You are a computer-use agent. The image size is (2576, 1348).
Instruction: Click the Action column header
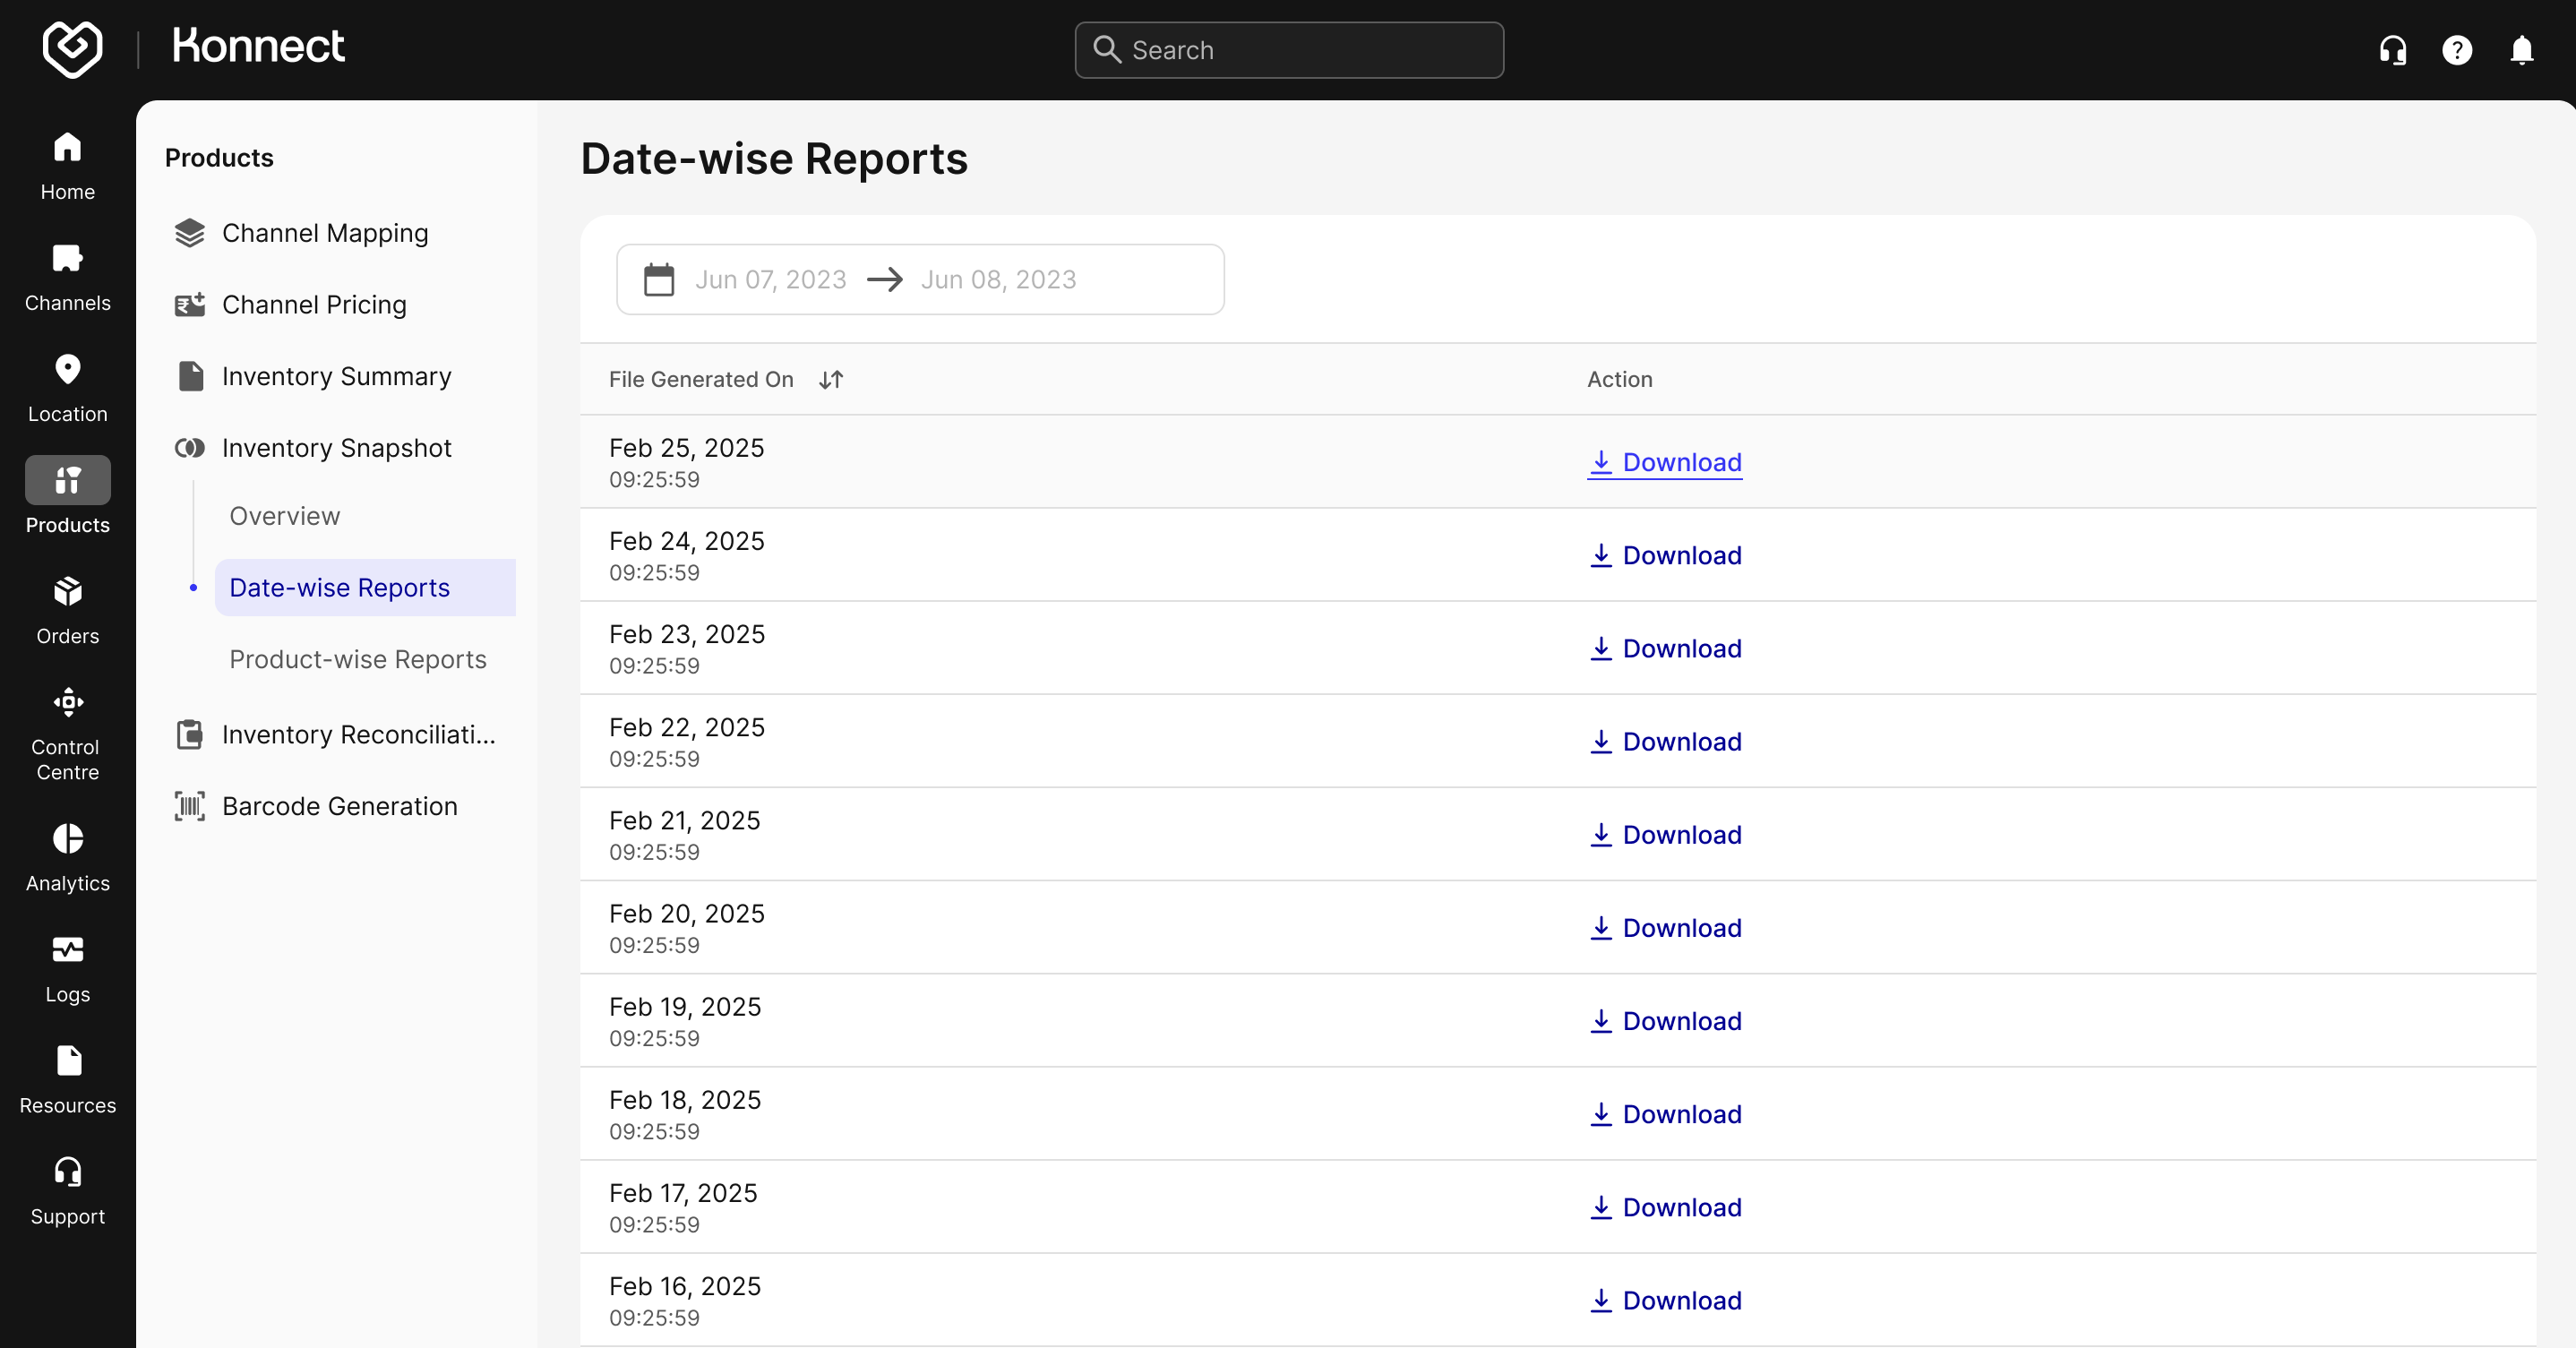point(1619,379)
